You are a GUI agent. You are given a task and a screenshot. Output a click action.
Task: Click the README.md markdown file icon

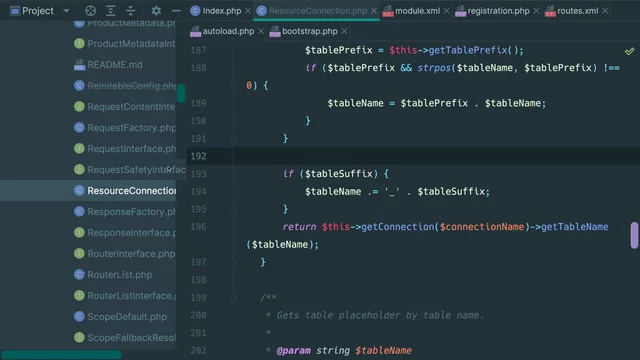79,64
